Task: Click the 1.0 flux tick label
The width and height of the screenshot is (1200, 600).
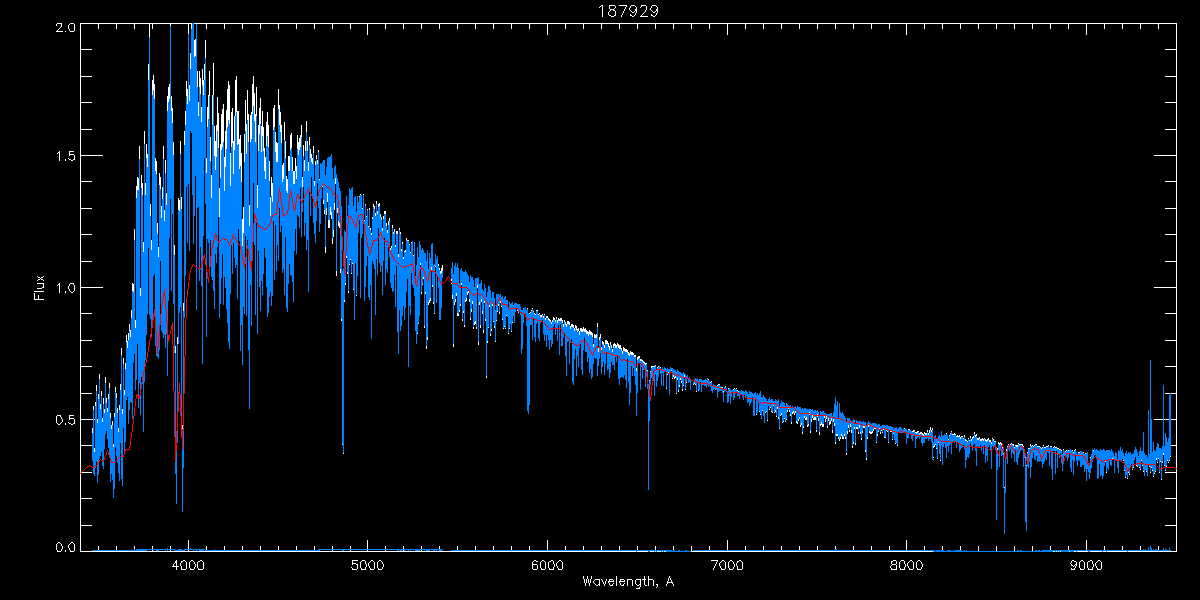Action: point(63,288)
